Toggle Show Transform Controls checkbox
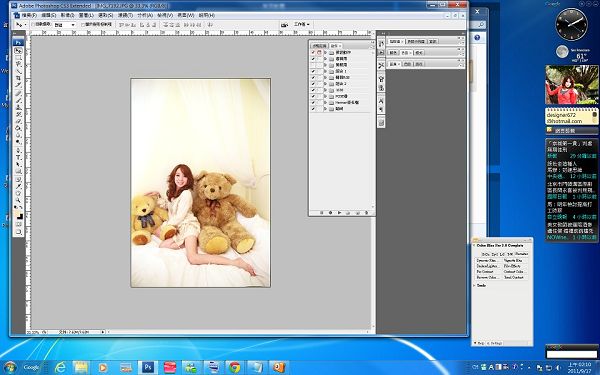Viewport: 600px width, 375px height. 83,24
